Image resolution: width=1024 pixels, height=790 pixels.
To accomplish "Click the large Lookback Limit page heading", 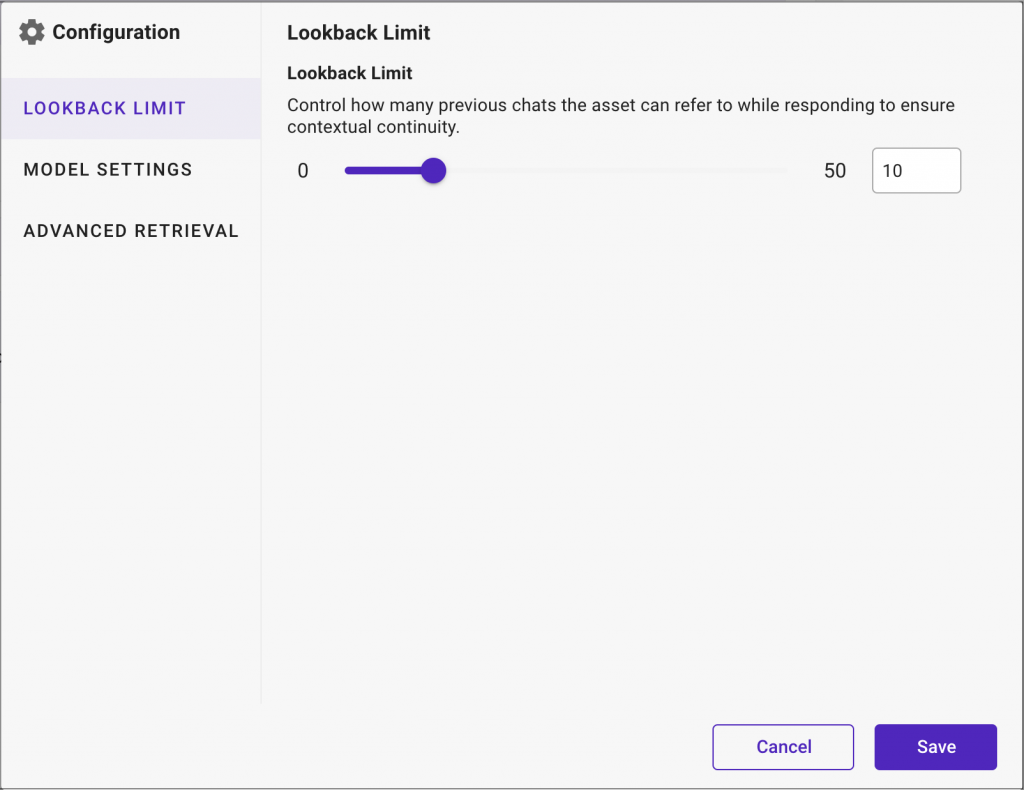I will pos(359,33).
